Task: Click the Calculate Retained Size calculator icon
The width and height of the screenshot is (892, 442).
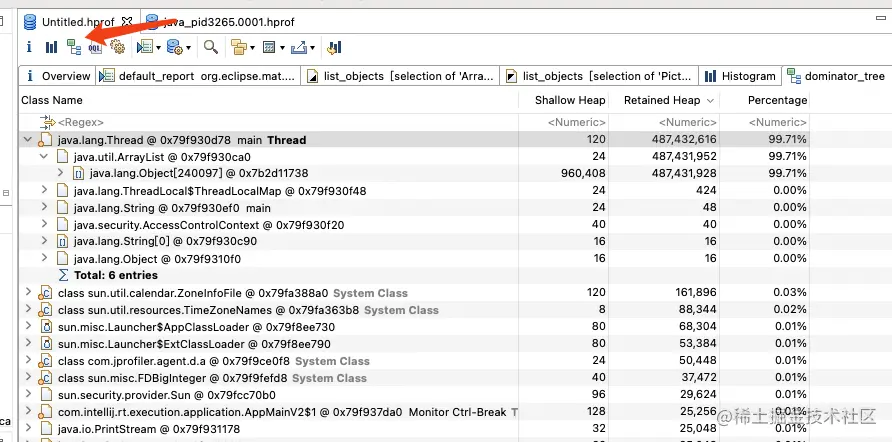Action: [269, 47]
